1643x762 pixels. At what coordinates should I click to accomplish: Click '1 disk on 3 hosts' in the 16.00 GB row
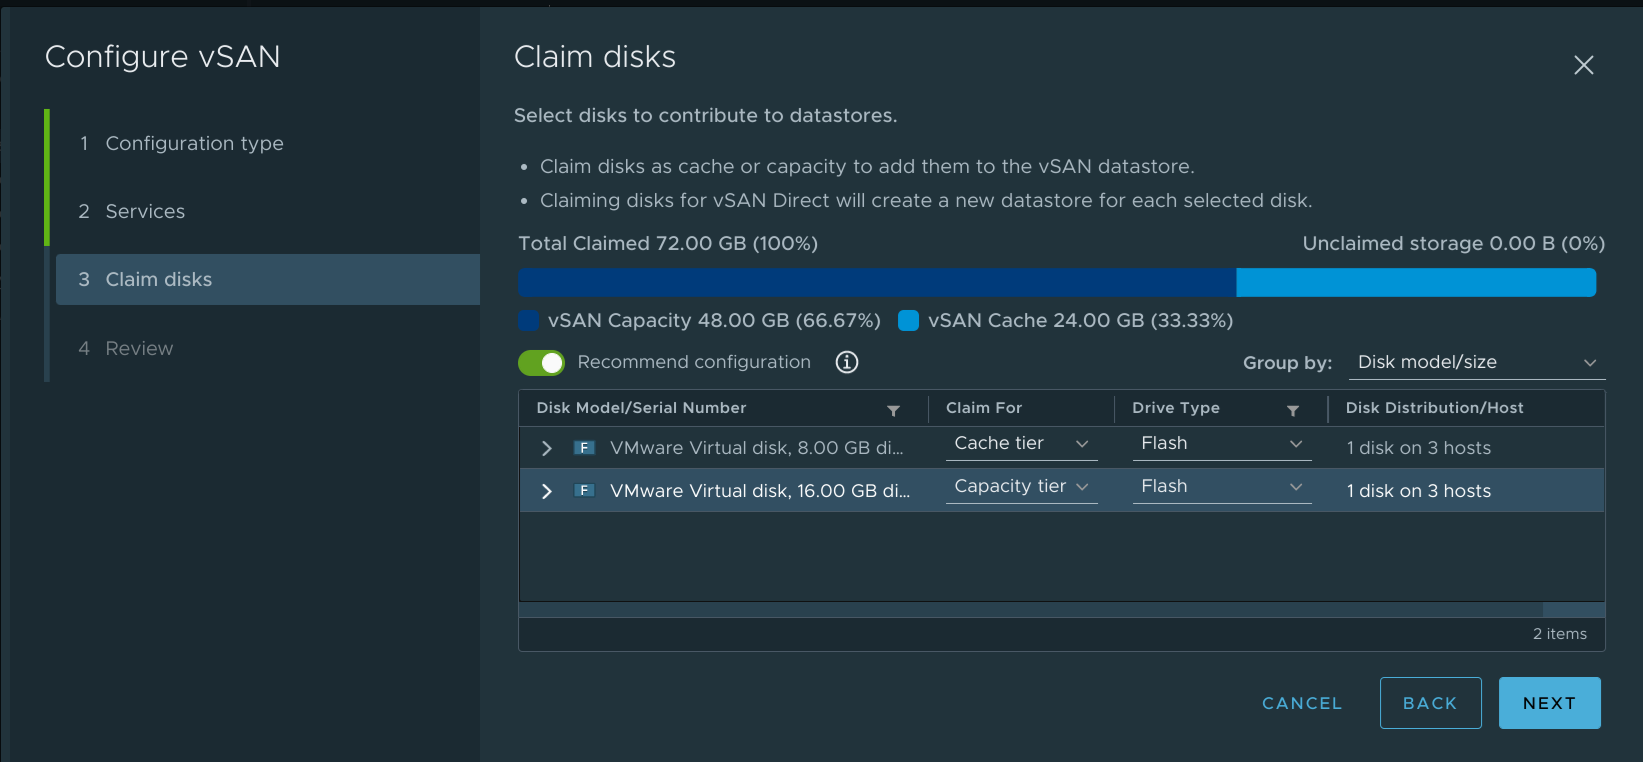click(1418, 491)
